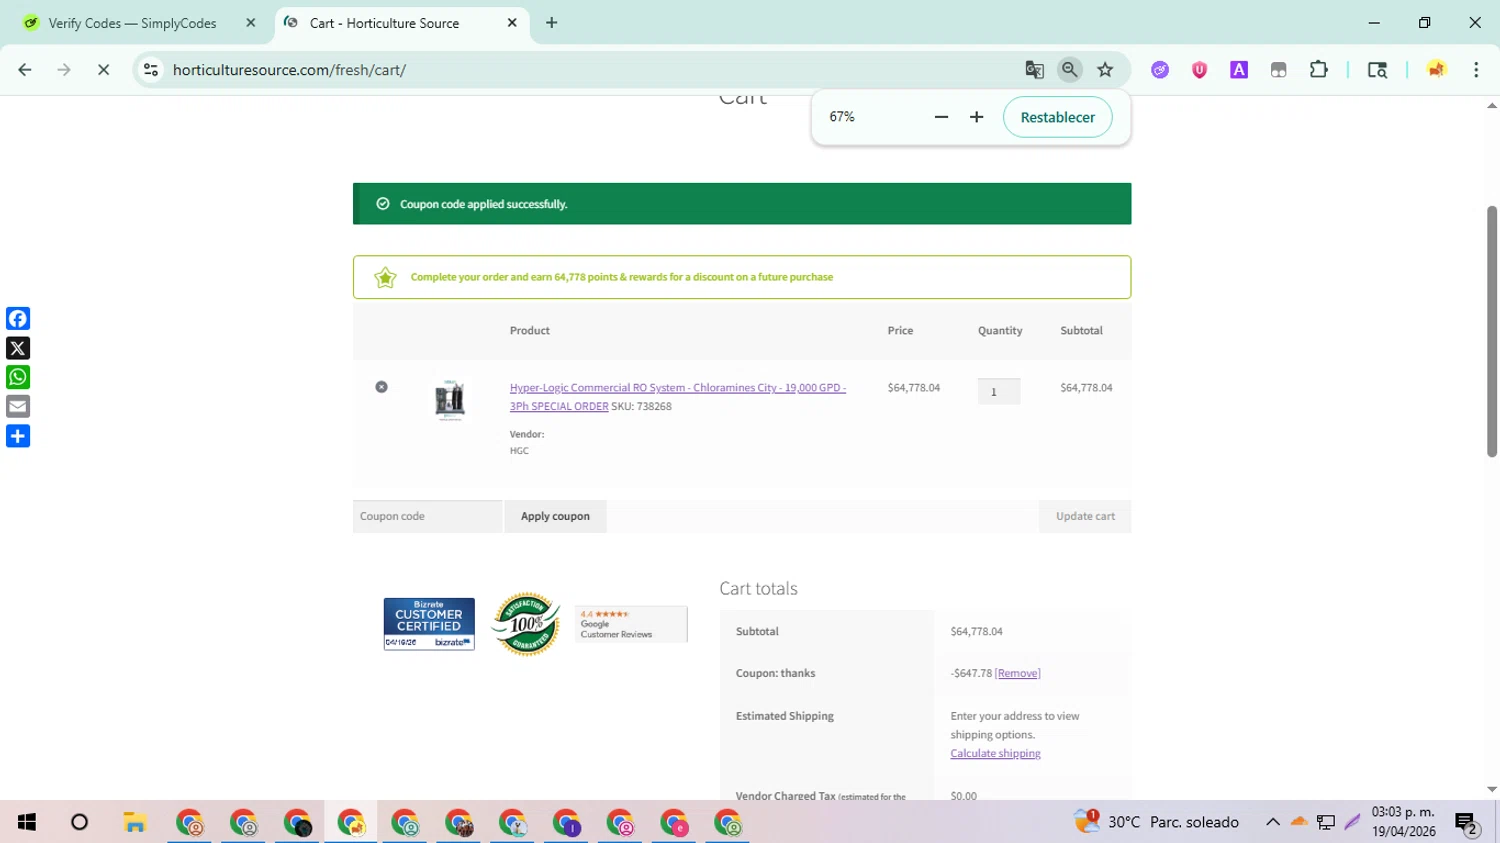The image size is (1500, 843).
Task: Go forward in browser history
Action: click(64, 70)
